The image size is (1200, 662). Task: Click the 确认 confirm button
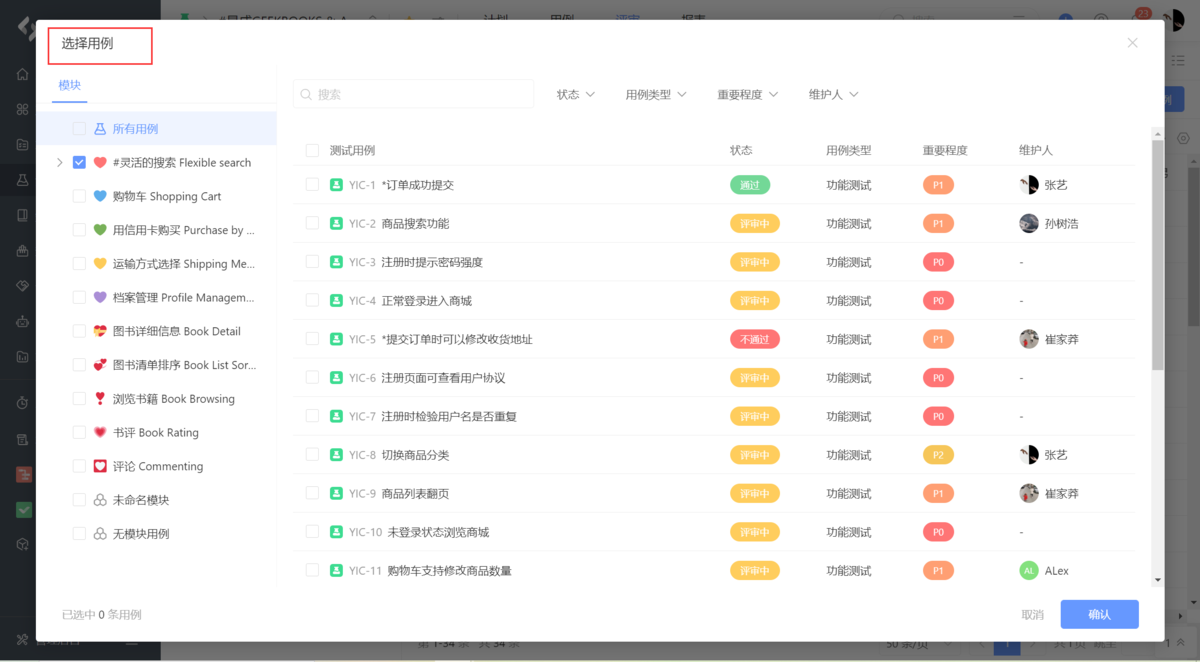[1099, 614]
